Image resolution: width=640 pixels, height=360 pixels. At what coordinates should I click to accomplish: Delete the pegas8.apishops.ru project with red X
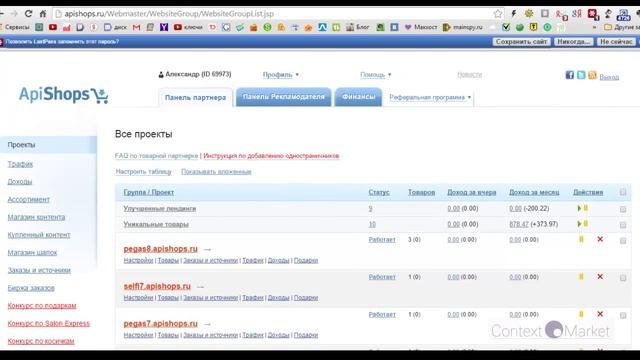click(600, 239)
